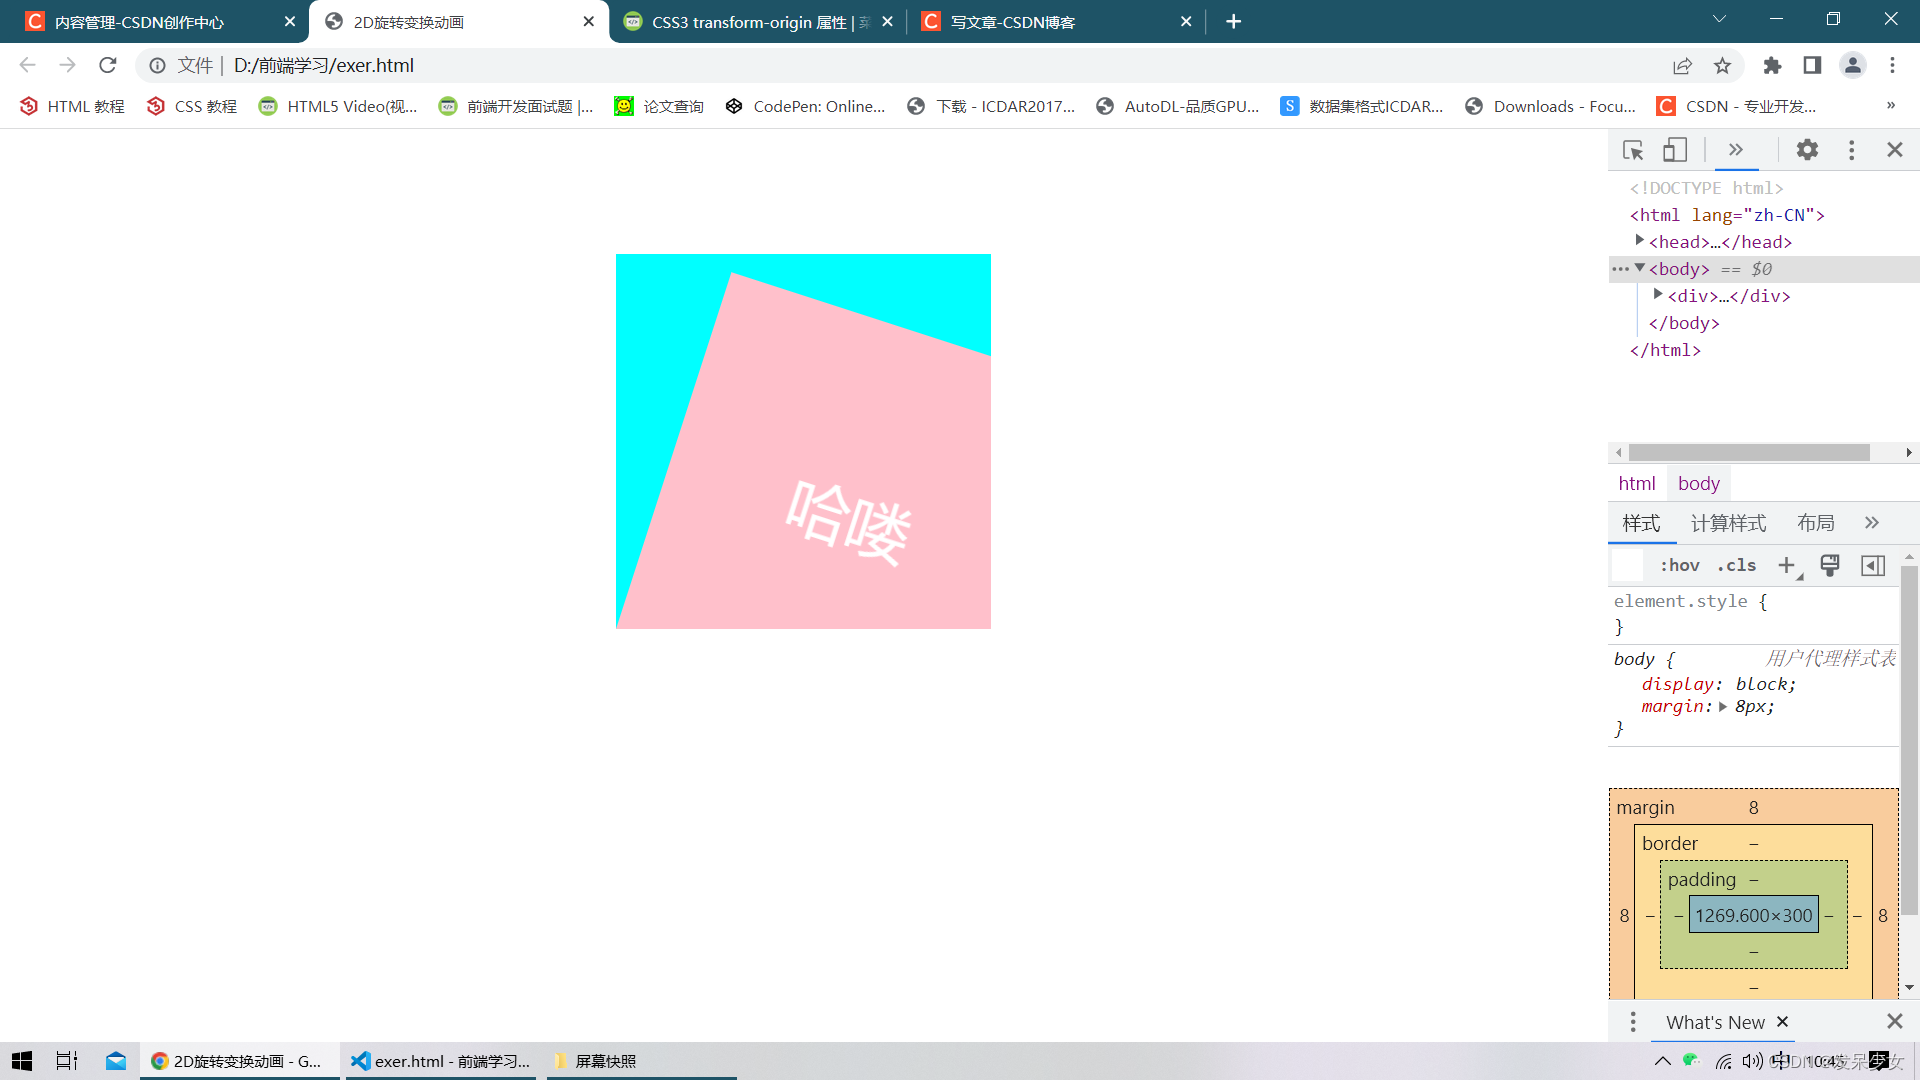Show more DevTools panels chevron

1736,150
